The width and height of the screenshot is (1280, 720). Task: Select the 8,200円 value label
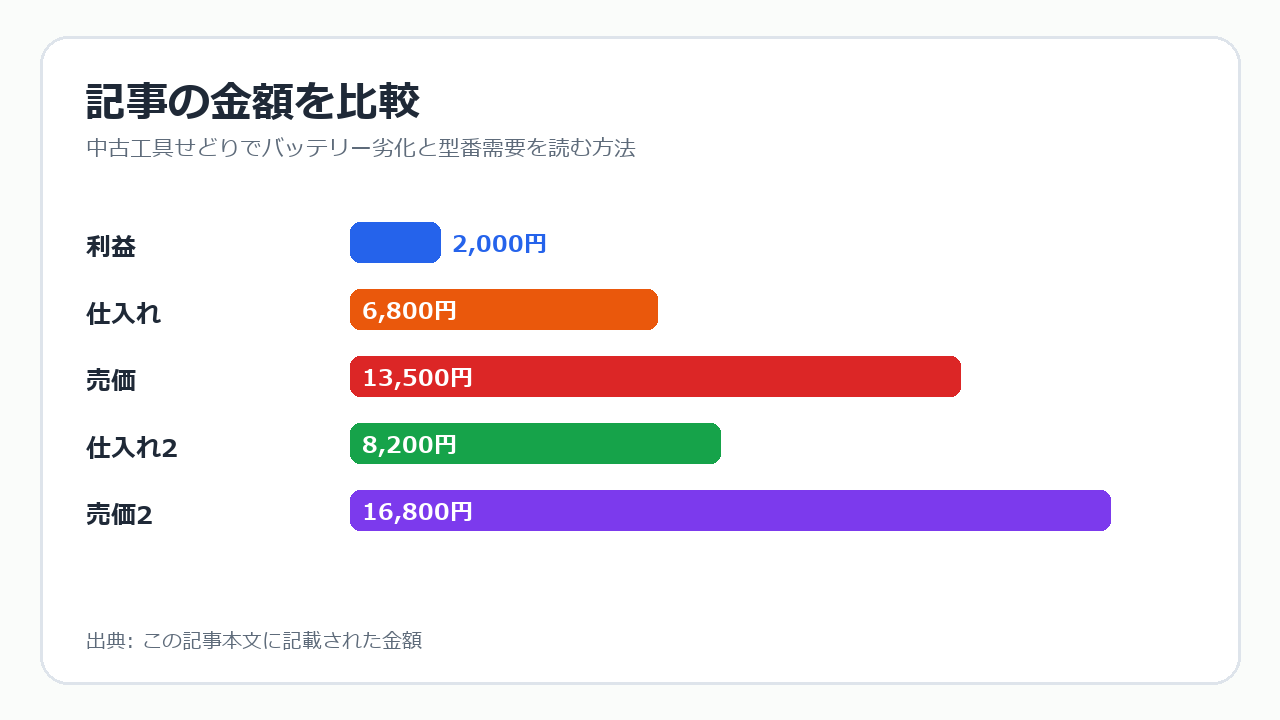409,445
